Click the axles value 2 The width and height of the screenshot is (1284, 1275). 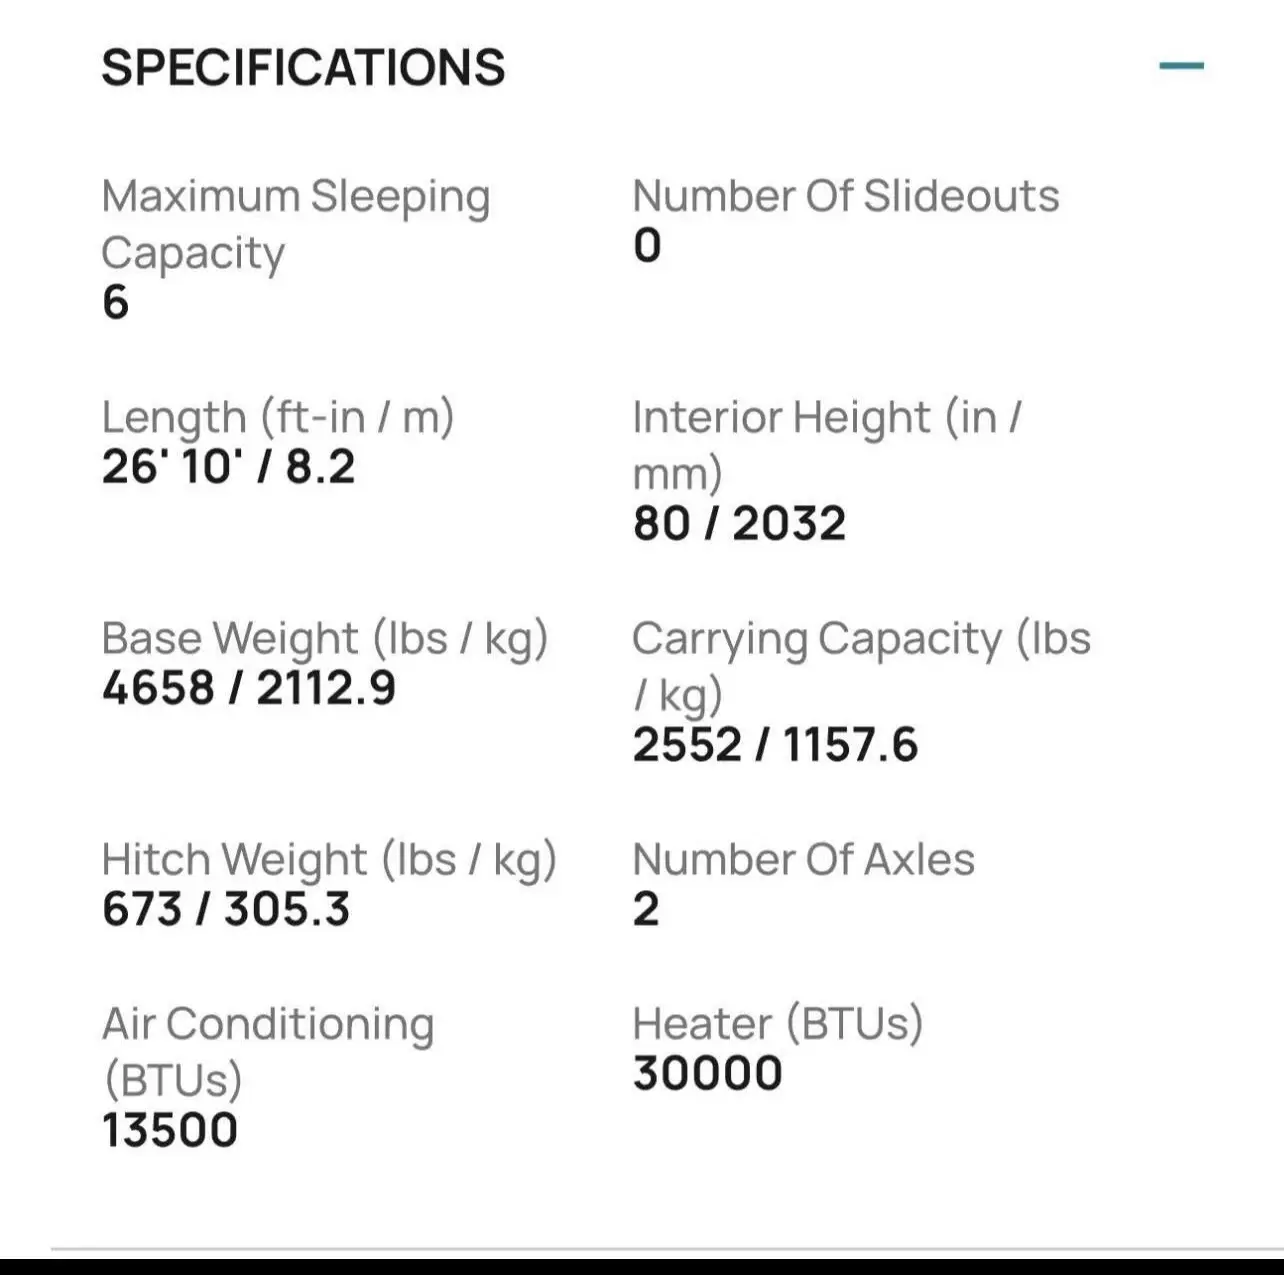(646, 909)
